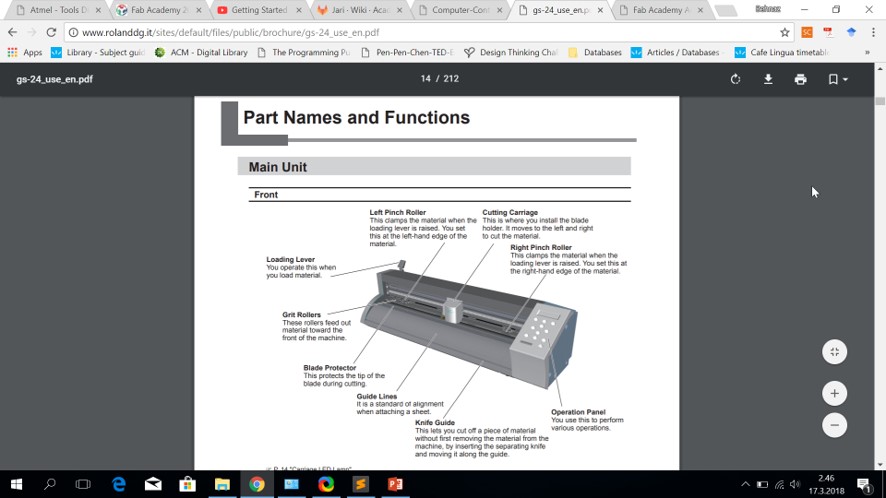The height and width of the screenshot is (498, 886).
Task: Click the SC extension icon
Action: pos(807,32)
